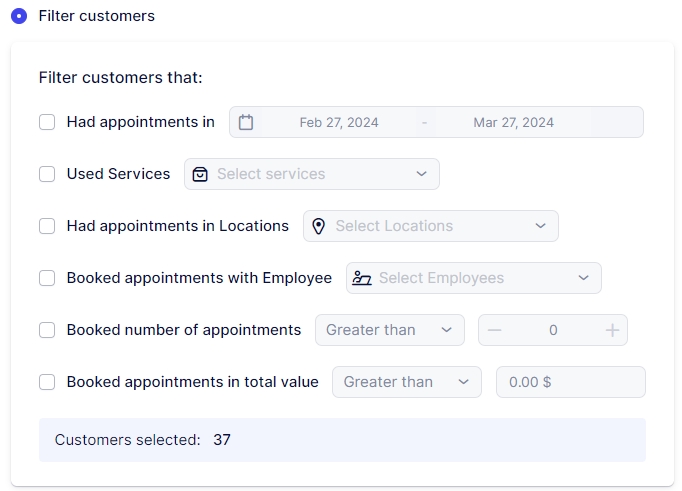Viewport: 682px width, 491px height.
Task: Tick the Used Services checkbox
Action: [x=47, y=174]
